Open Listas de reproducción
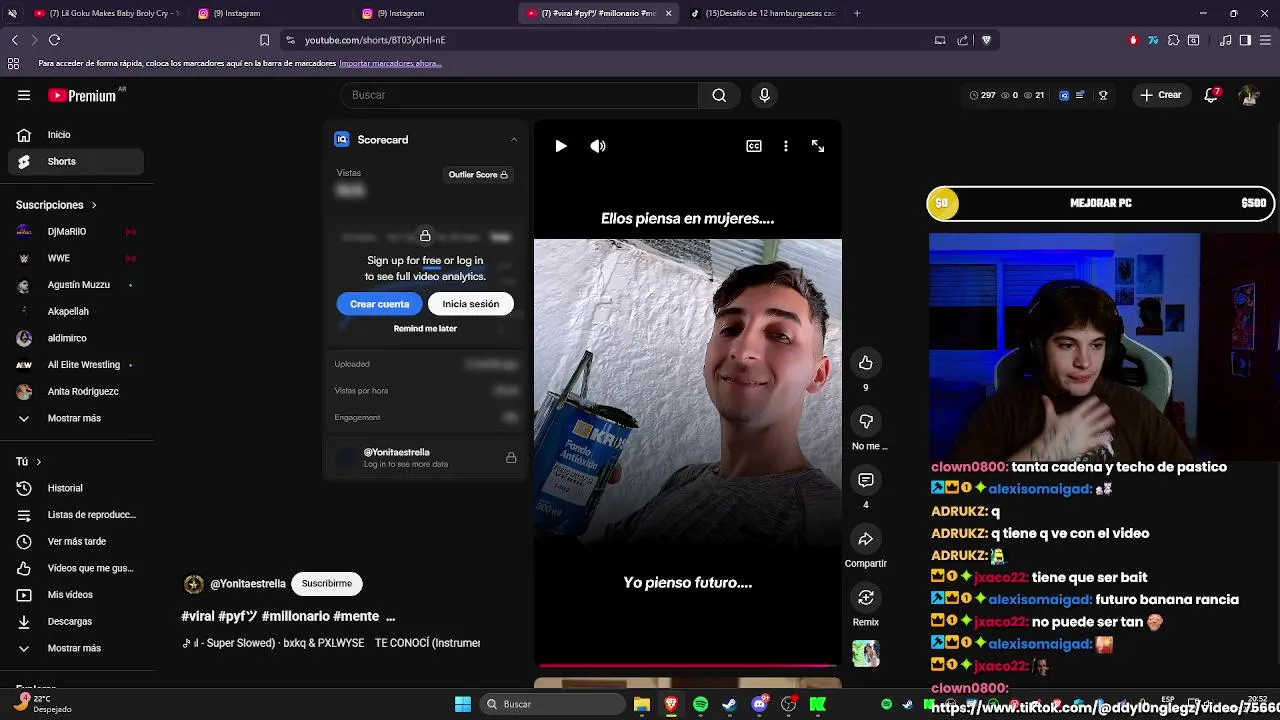Screen dimensions: 1280x720 click(x=76, y=515)
